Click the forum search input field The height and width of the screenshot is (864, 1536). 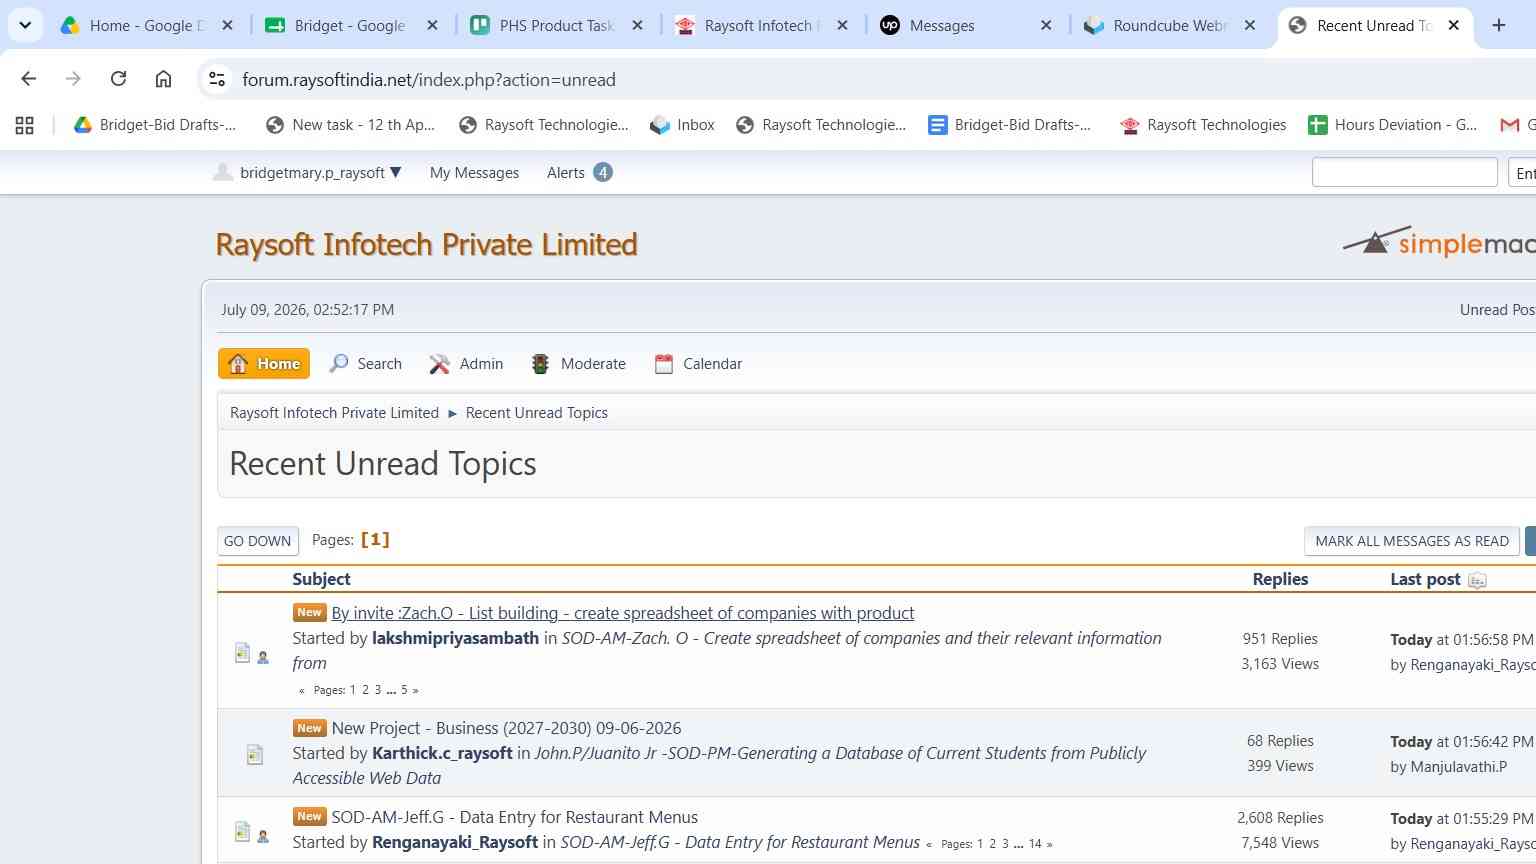[1404, 173]
